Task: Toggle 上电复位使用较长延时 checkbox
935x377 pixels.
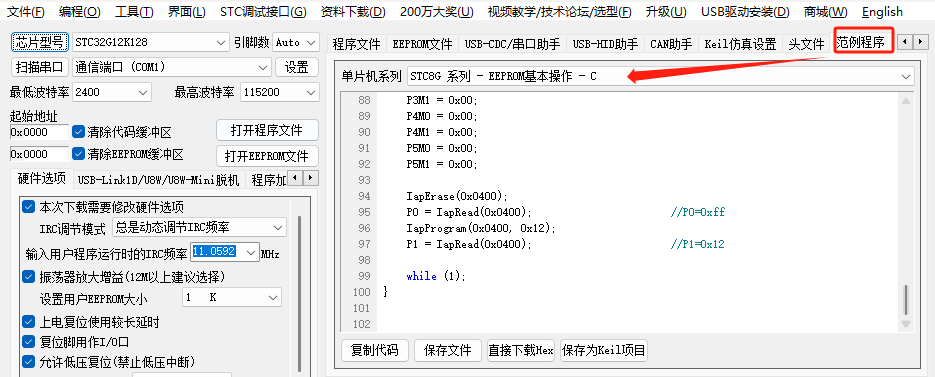Action: pyautogui.click(x=28, y=322)
